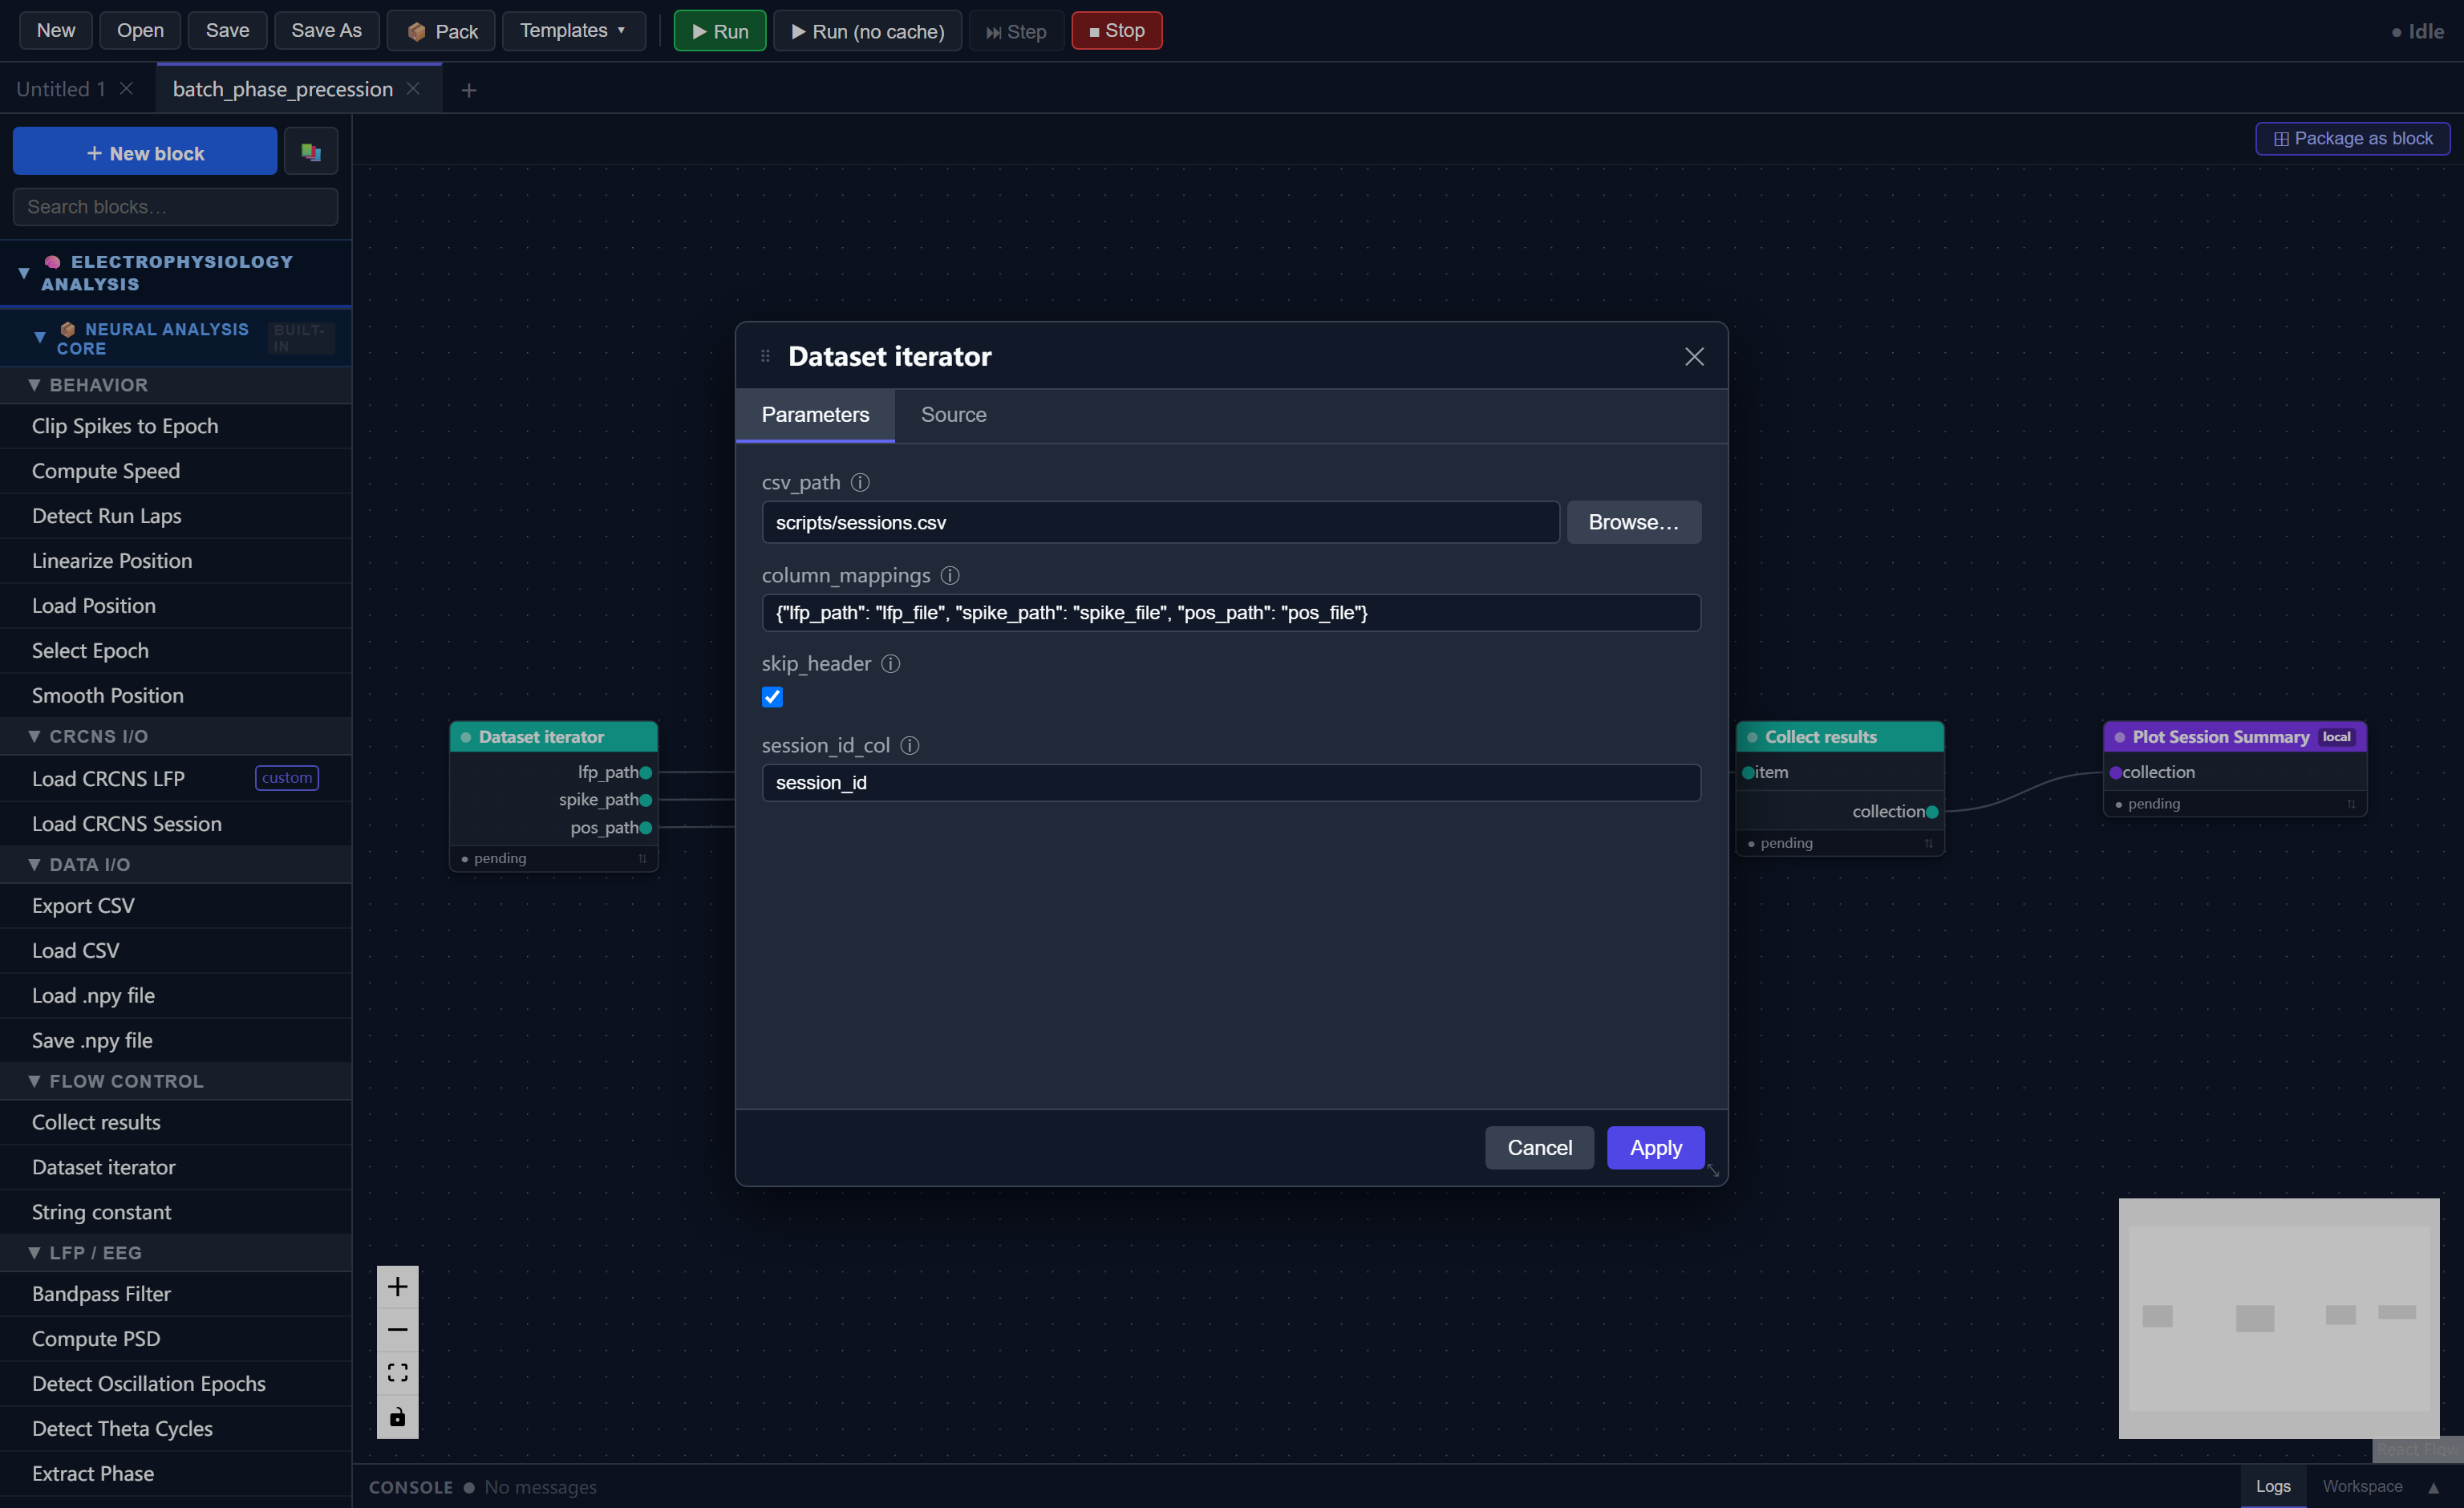
Task: Expand the console panel with the arrow
Action: tap(2434, 1488)
